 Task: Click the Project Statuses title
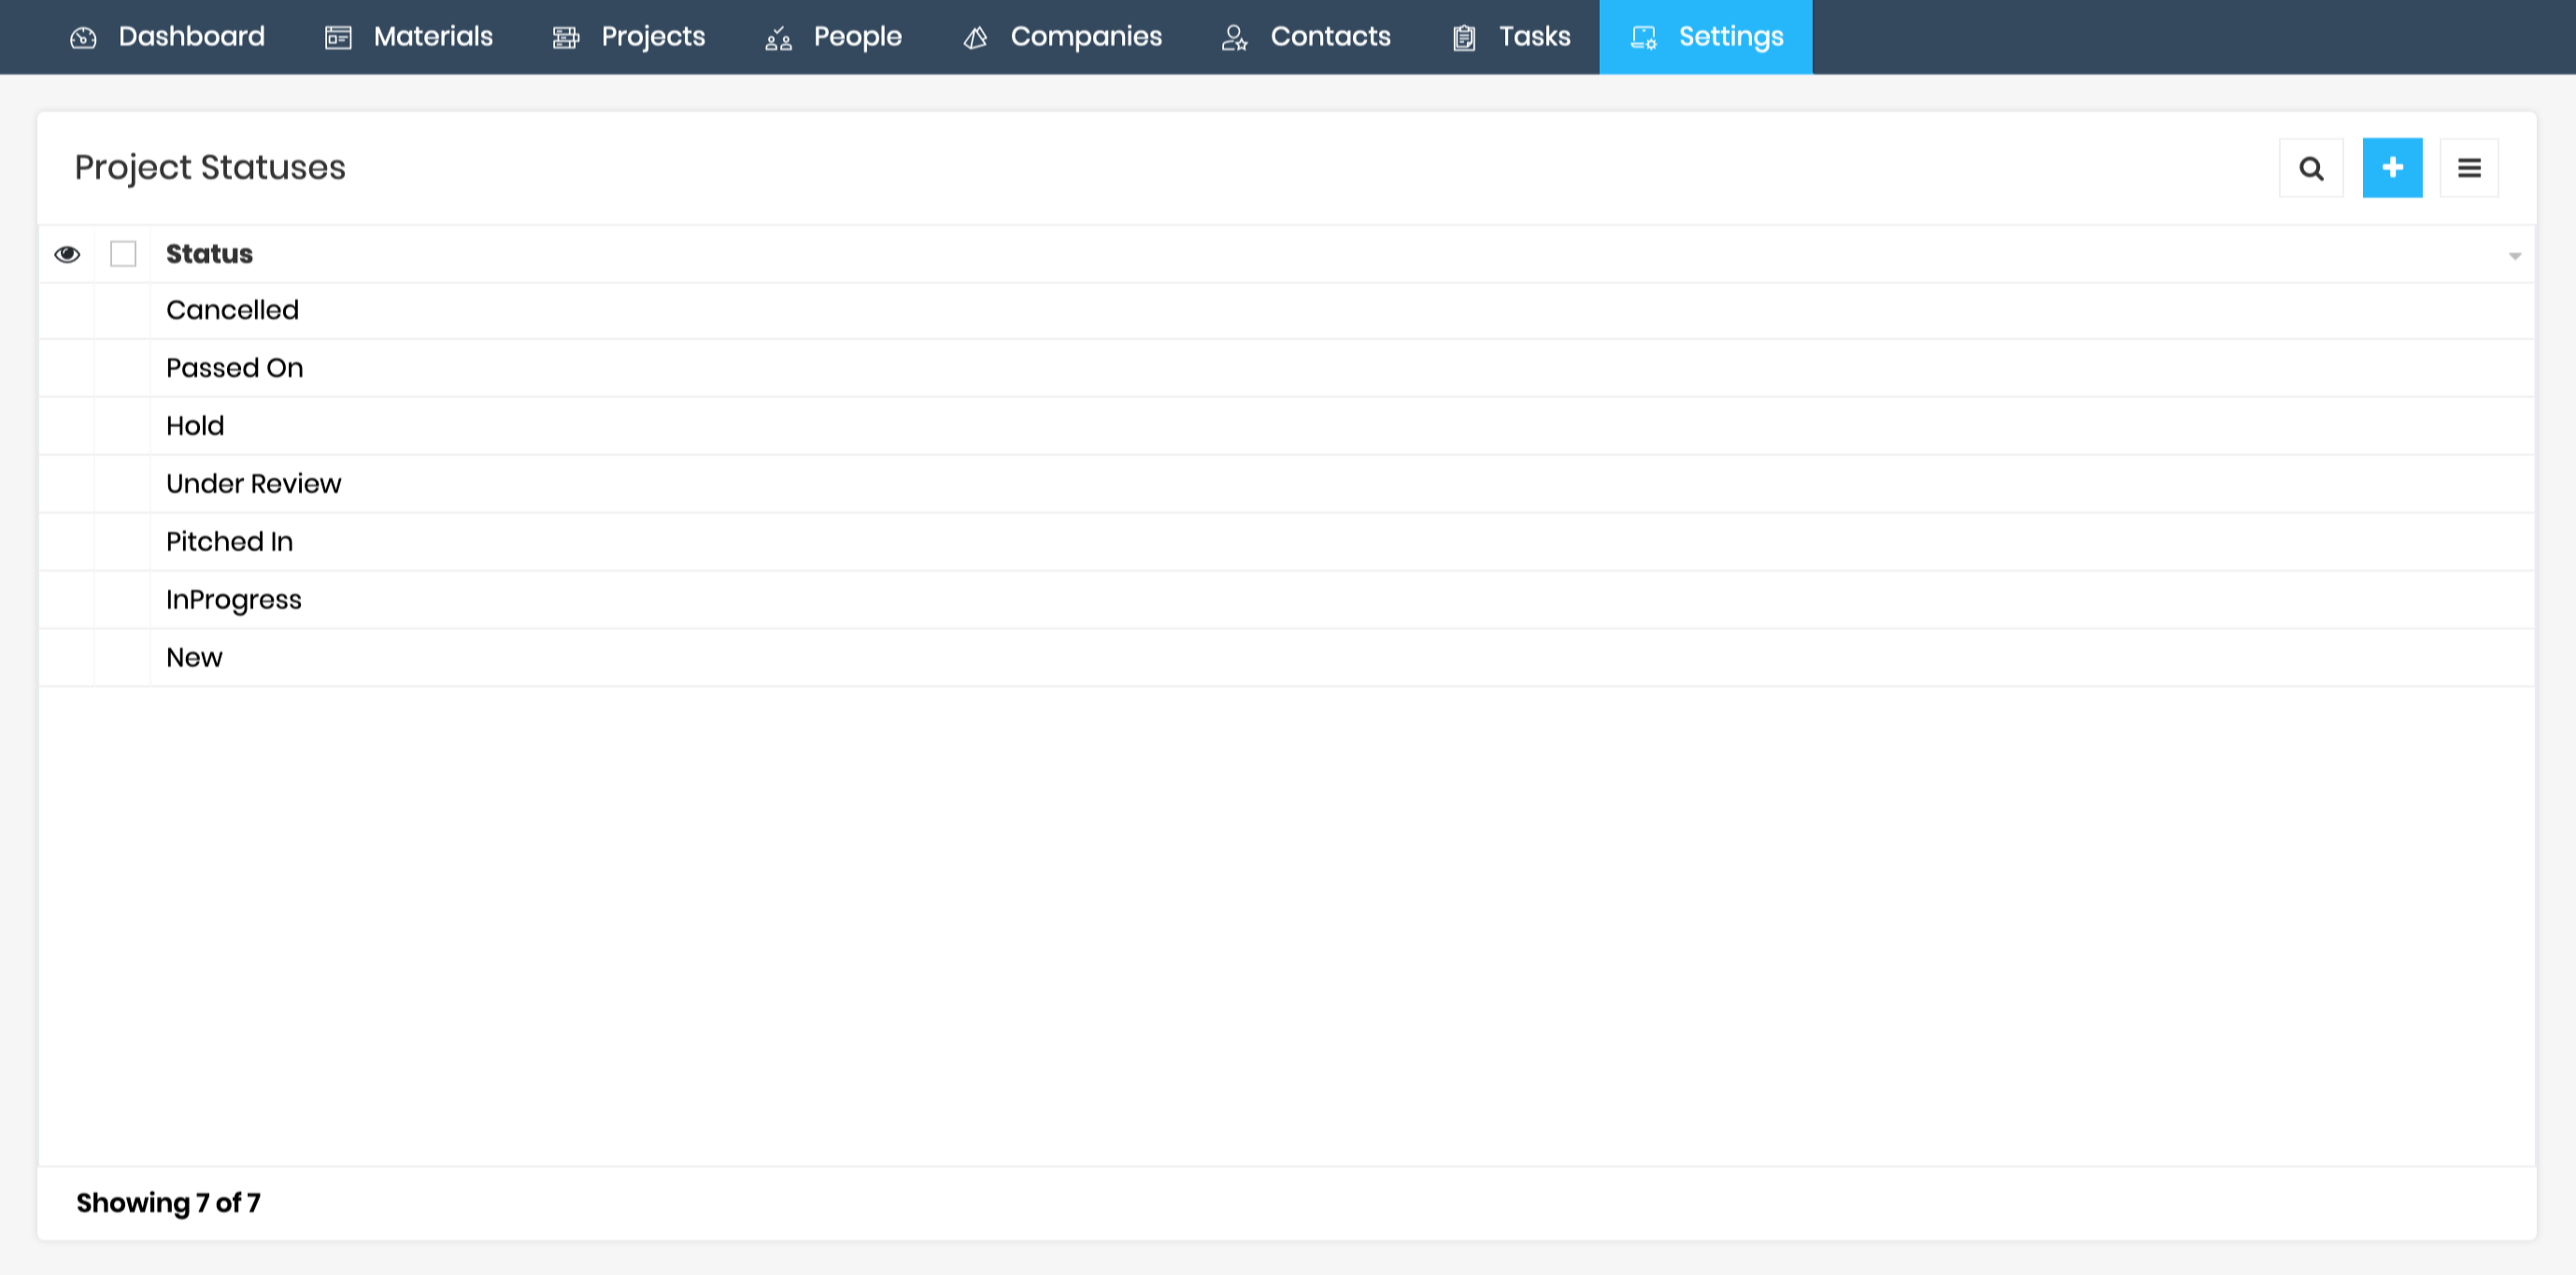point(210,168)
